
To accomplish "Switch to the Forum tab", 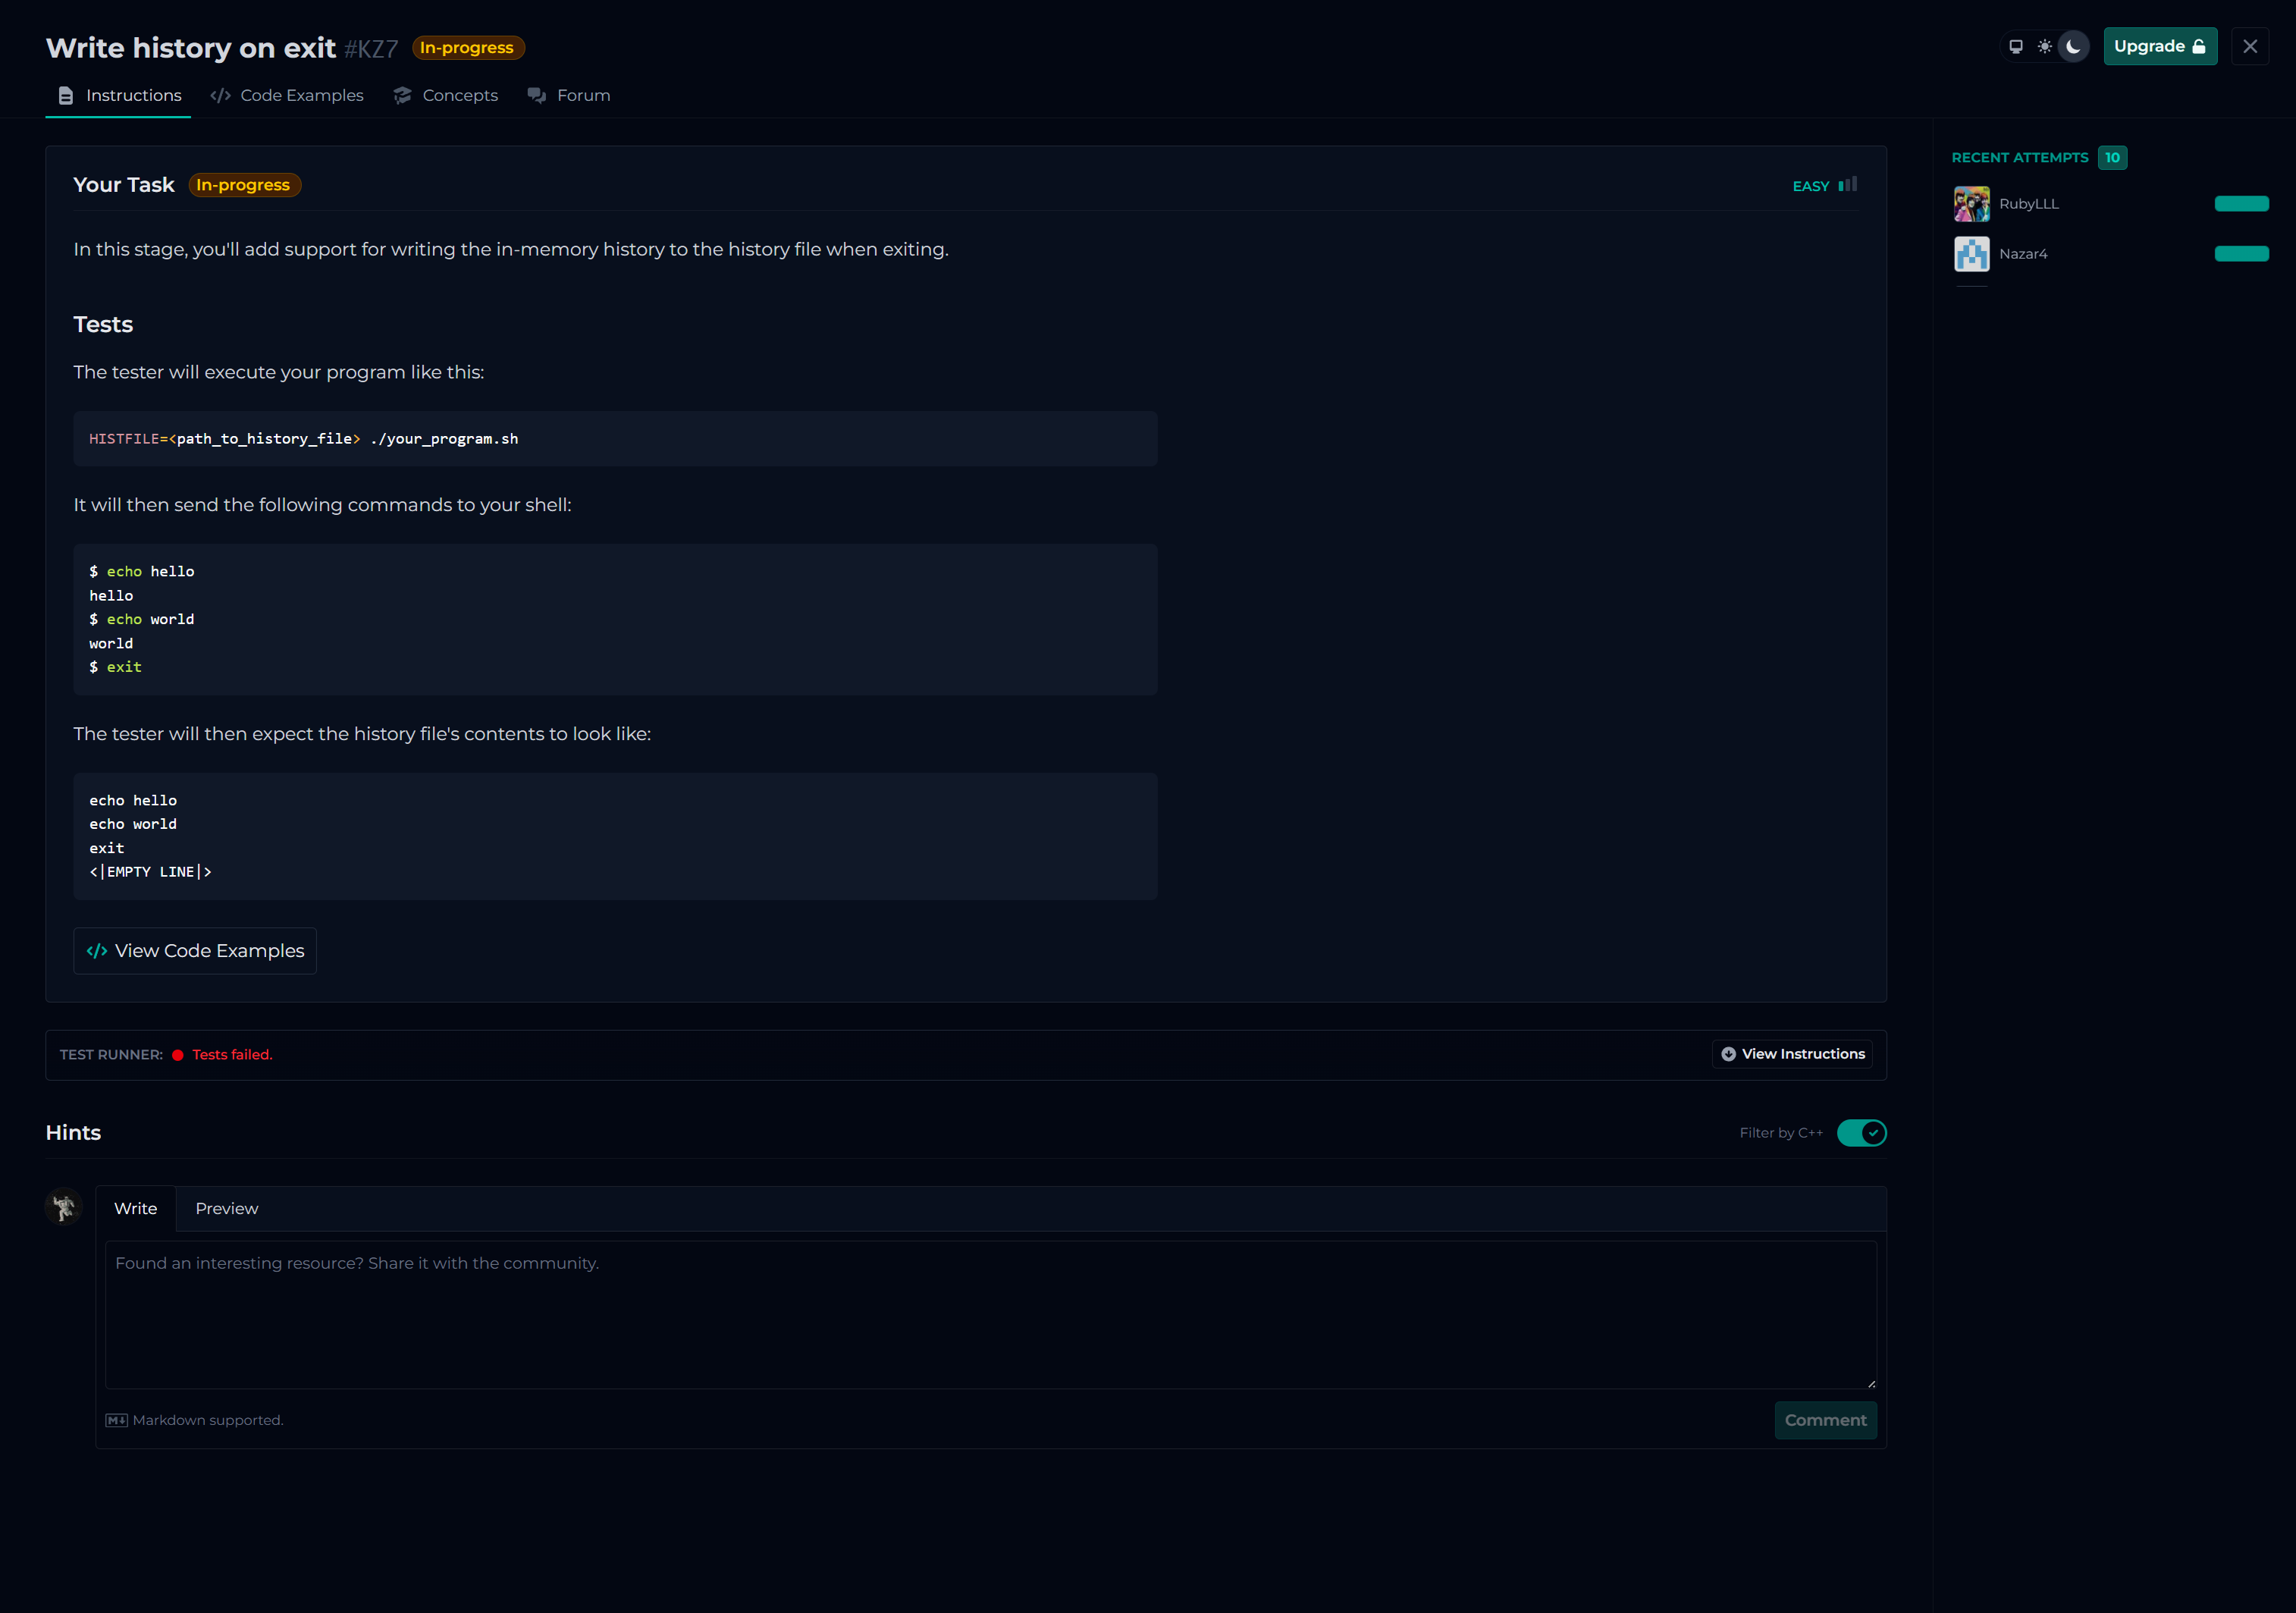I will [x=569, y=95].
